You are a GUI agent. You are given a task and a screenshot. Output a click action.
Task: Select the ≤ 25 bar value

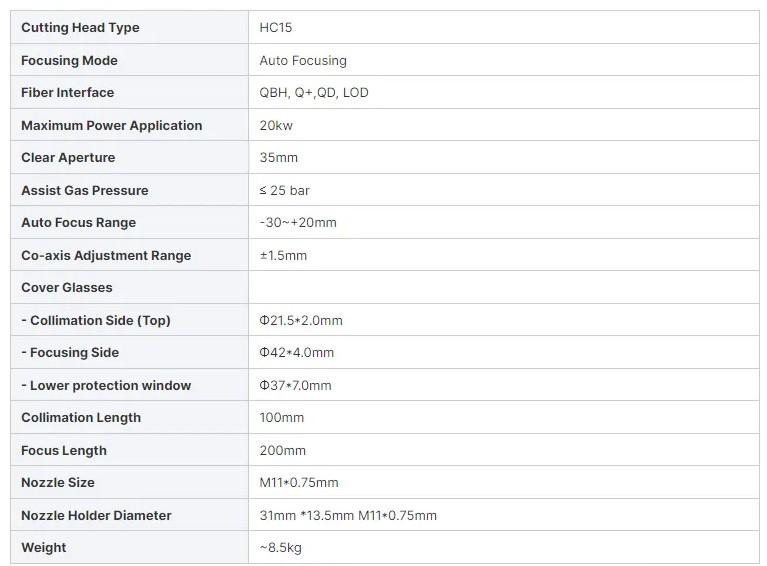[284, 190]
